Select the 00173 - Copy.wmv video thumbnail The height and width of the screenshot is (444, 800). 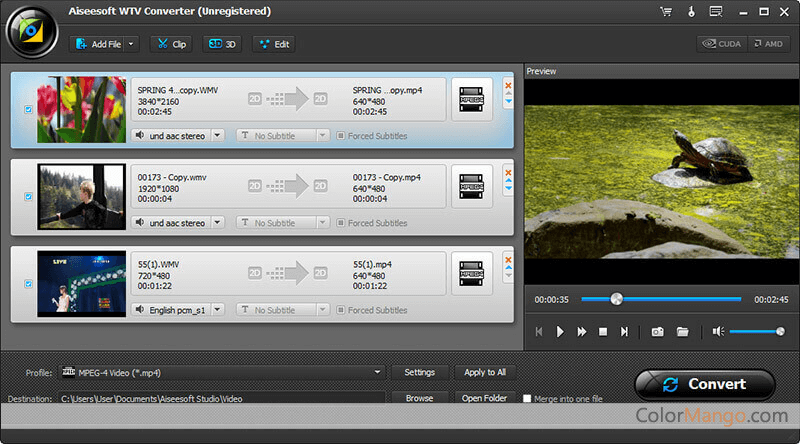tap(81, 197)
